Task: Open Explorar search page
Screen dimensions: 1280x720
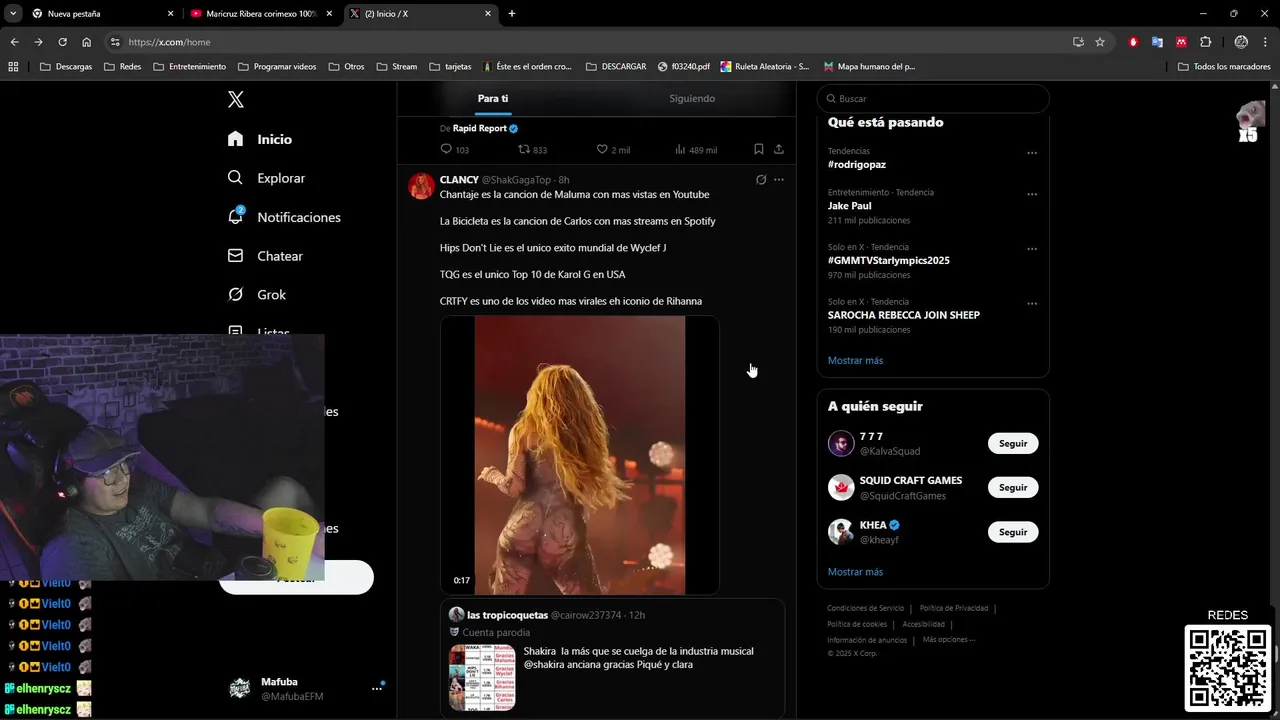Action: pyautogui.click(x=266, y=178)
